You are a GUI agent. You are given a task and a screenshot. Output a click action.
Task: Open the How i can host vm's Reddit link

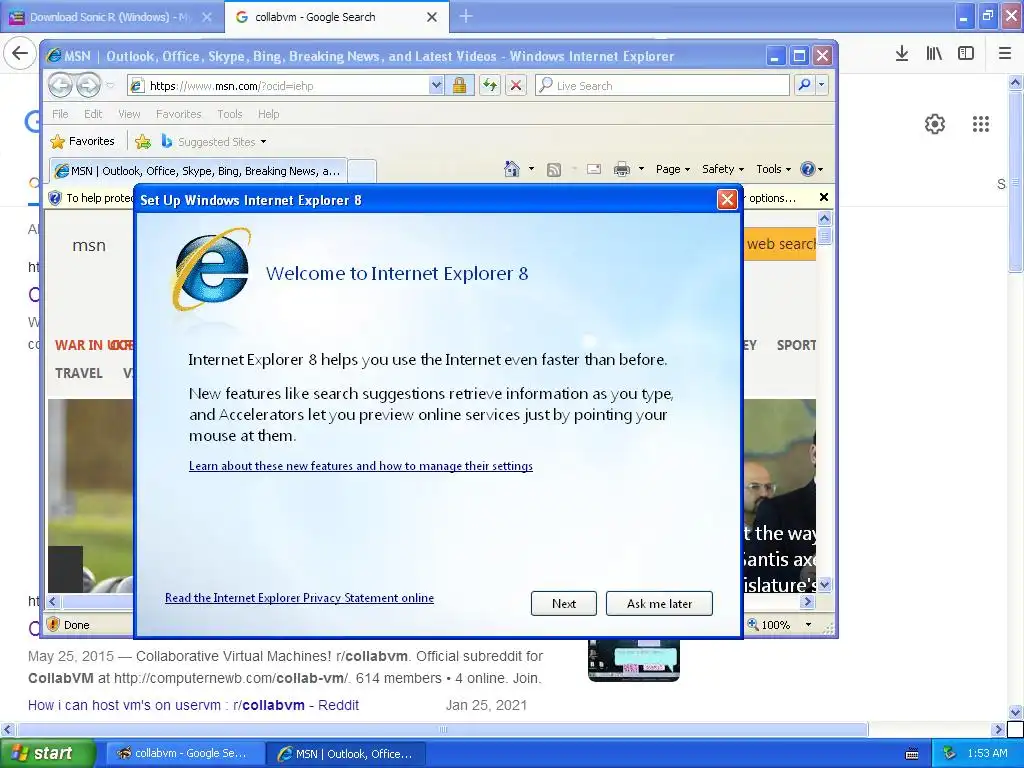[193, 705]
